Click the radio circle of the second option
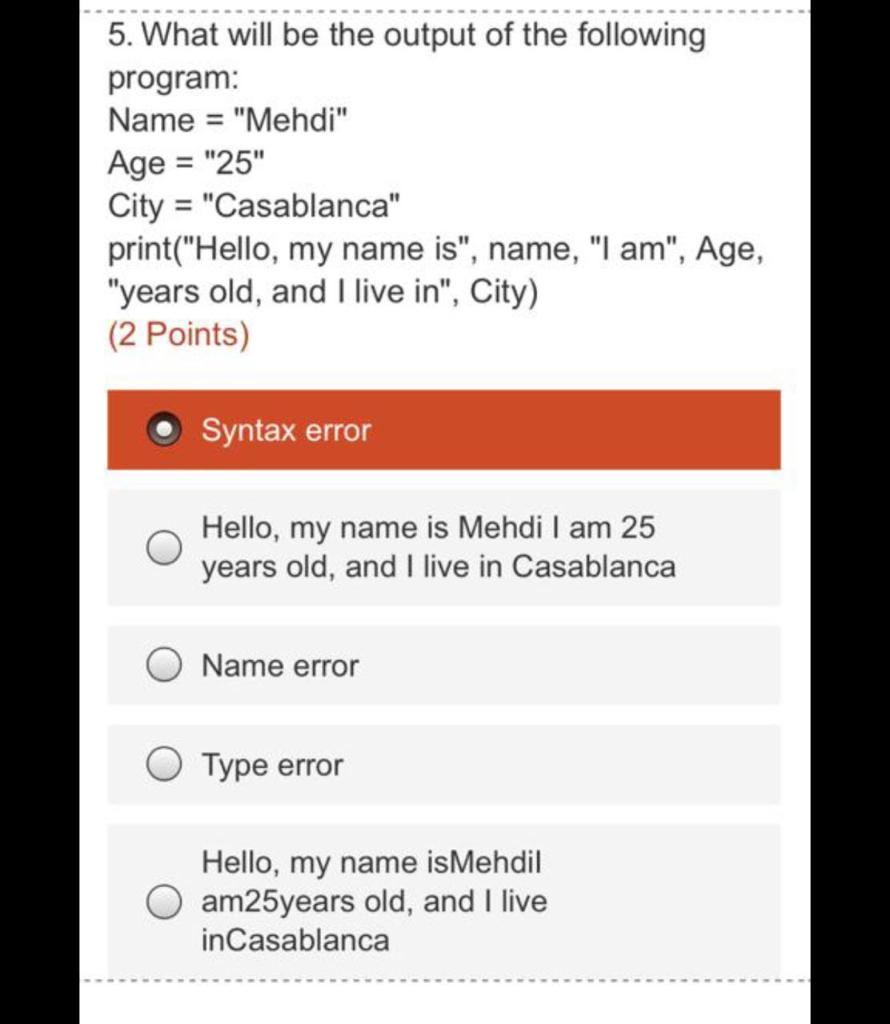 (164, 546)
